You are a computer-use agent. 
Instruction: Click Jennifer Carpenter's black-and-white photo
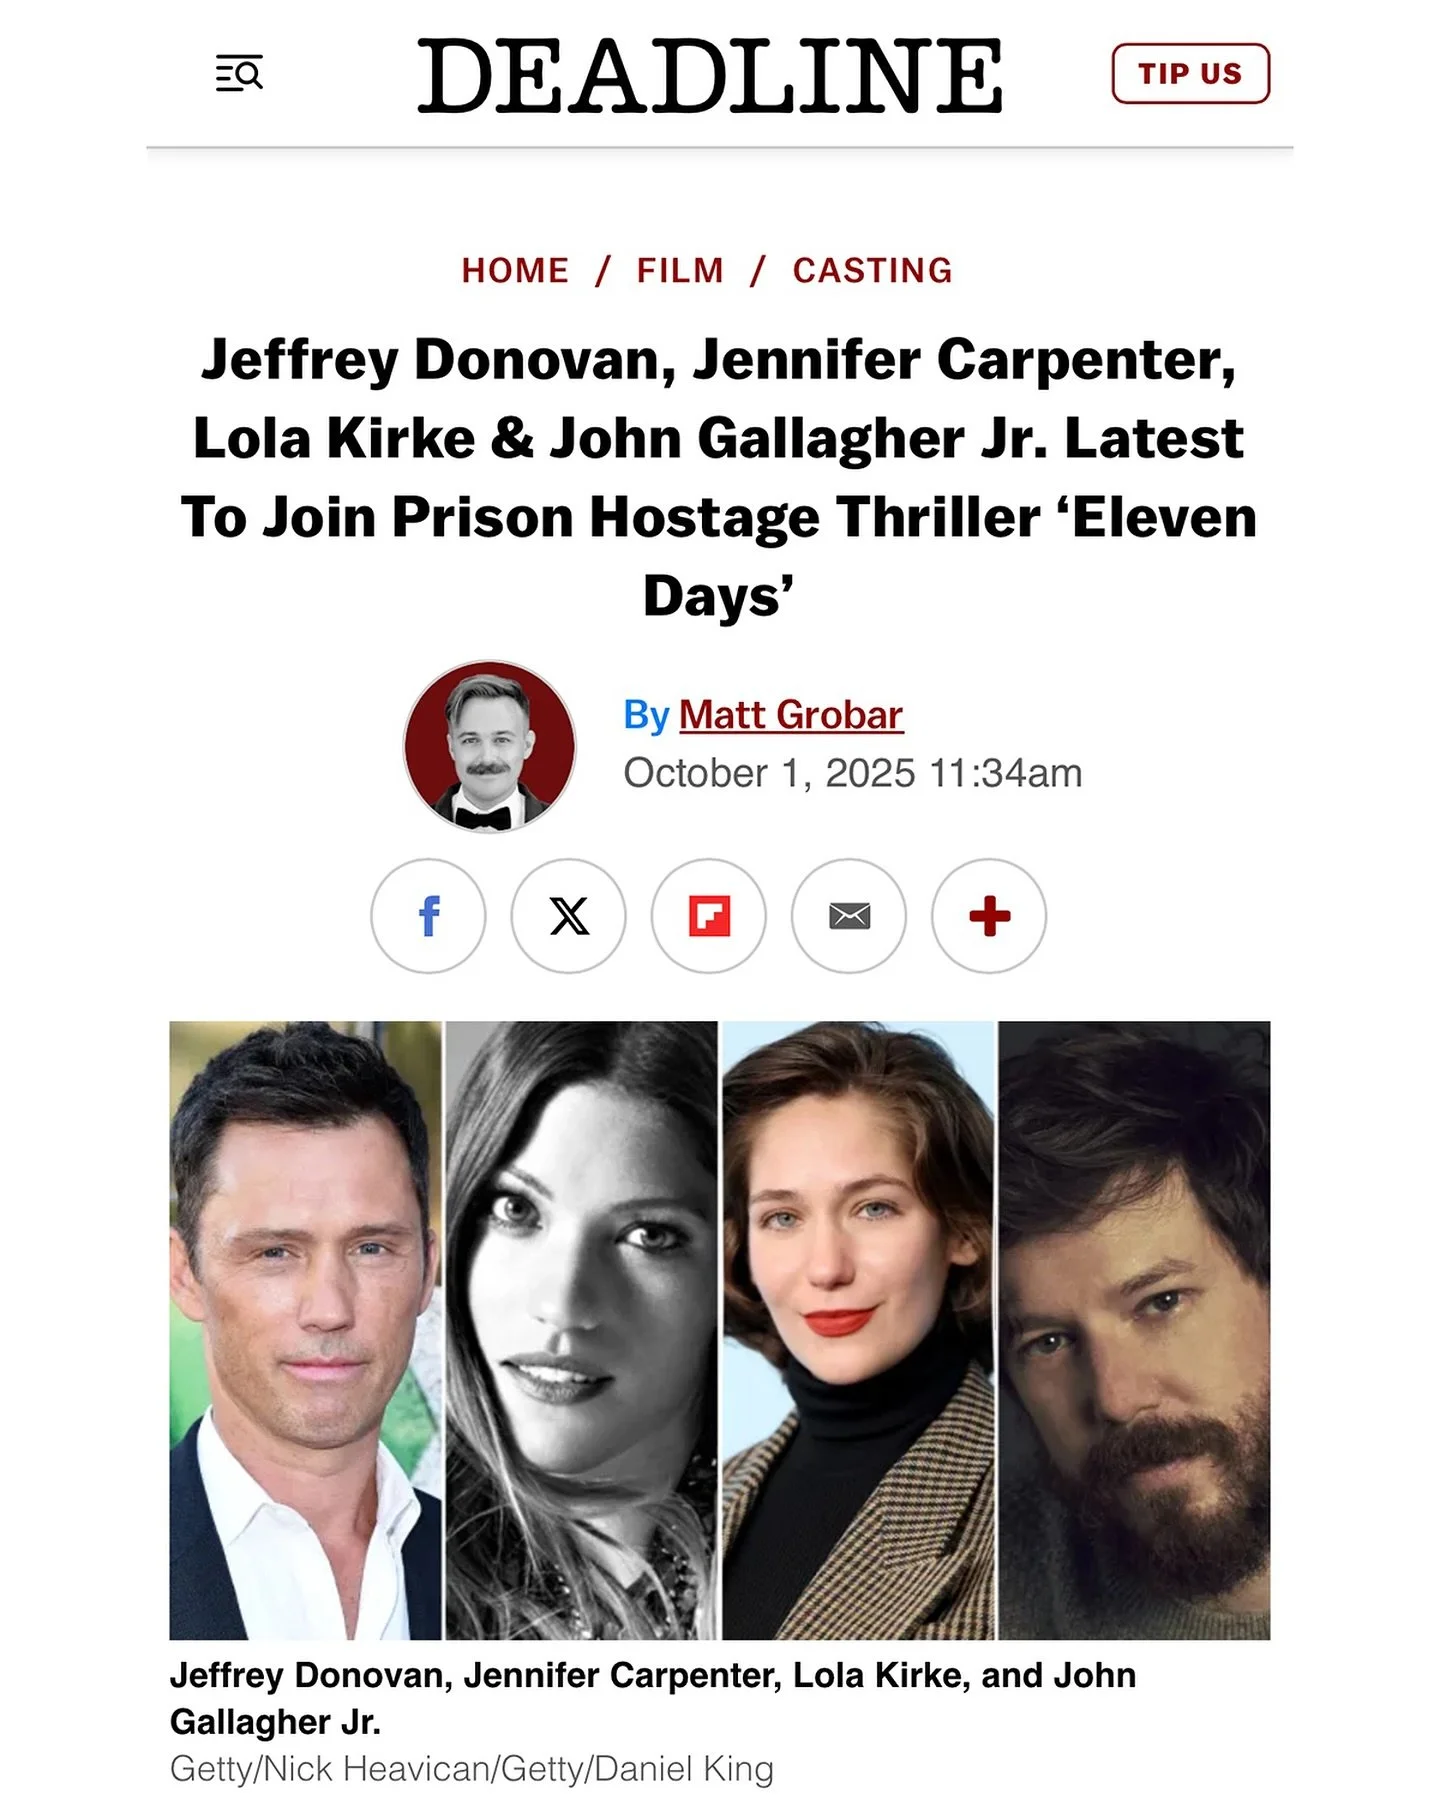[581, 1330]
